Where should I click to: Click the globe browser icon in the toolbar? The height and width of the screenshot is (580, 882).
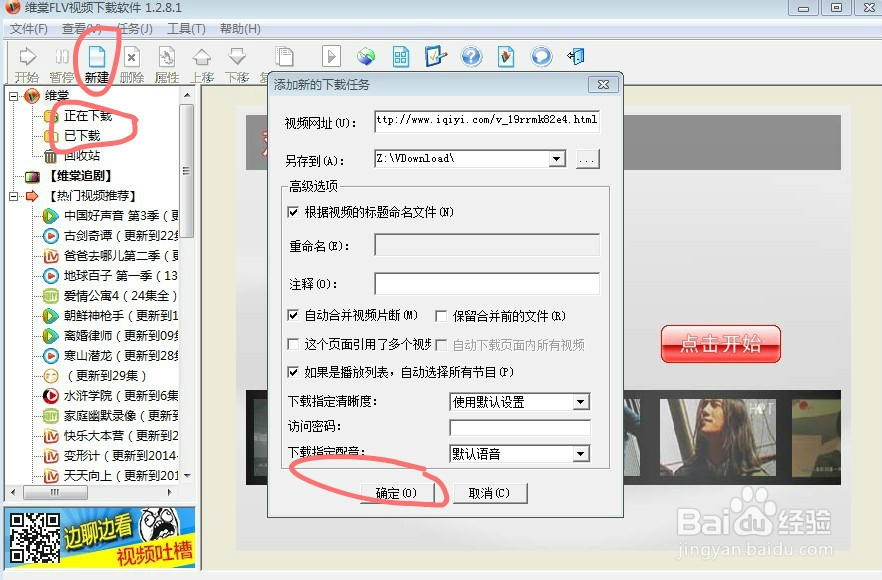[x=366, y=56]
